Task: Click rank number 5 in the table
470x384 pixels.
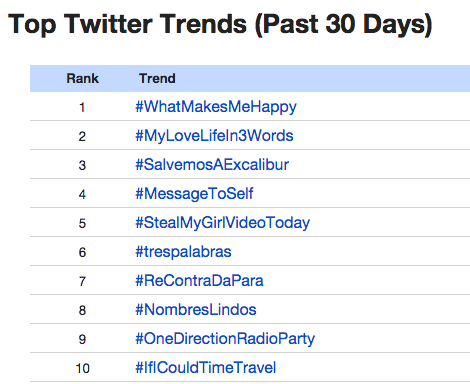Action: tap(82, 223)
